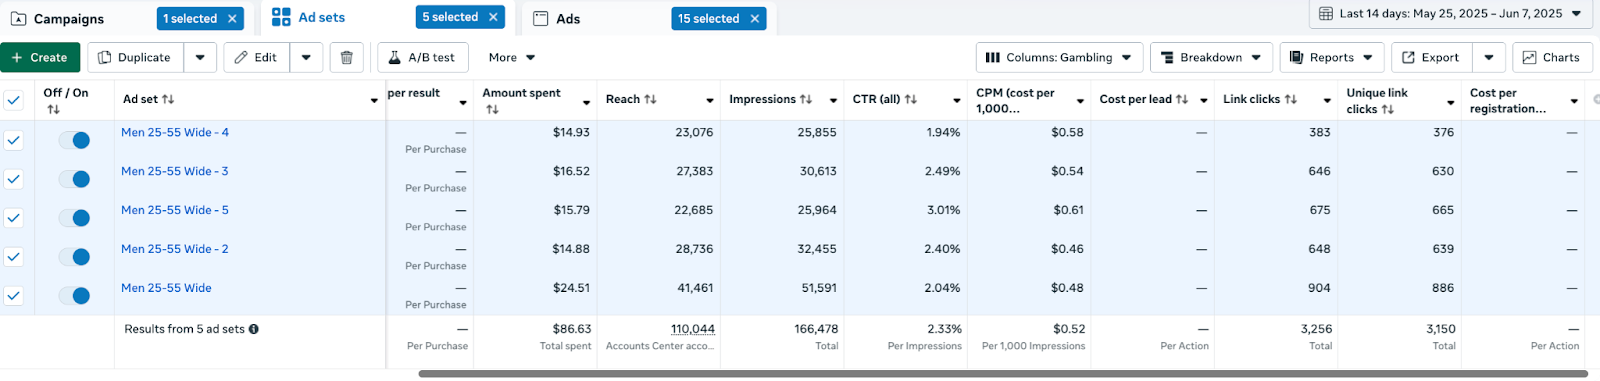
Task: Click the Duplicate button
Action: (135, 58)
